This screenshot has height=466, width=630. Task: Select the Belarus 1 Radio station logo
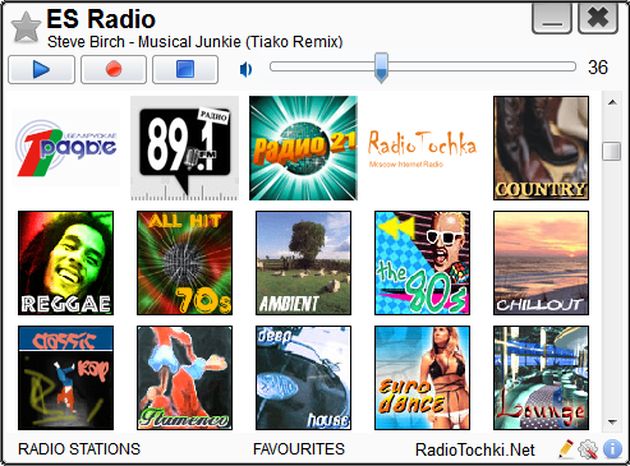[66, 148]
